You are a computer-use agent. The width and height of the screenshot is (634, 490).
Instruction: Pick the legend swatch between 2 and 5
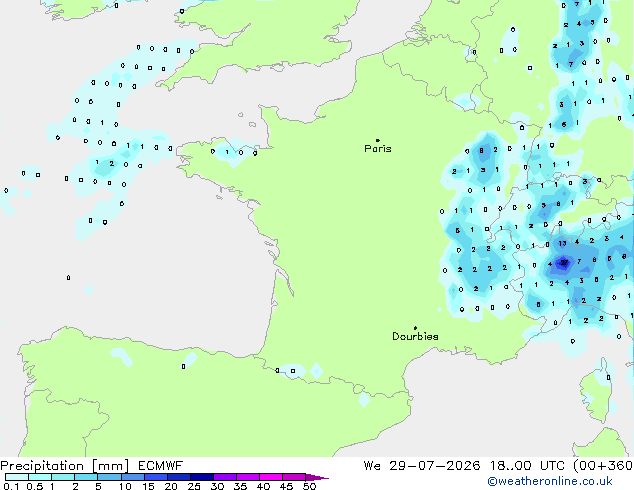(x=86, y=477)
